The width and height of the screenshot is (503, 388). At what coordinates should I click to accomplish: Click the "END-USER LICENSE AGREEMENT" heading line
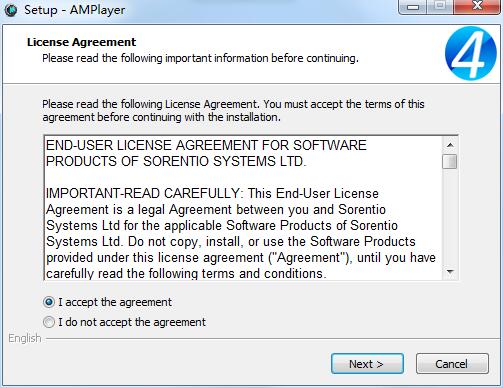[206, 146]
